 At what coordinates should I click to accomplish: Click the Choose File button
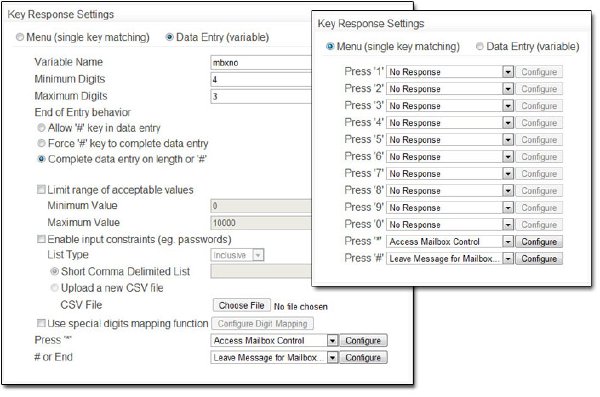[x=241, y=306]
